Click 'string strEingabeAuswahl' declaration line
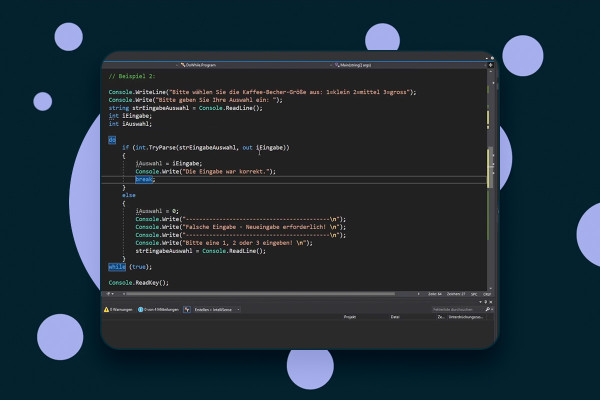600x400 pixels. [186, 108]
